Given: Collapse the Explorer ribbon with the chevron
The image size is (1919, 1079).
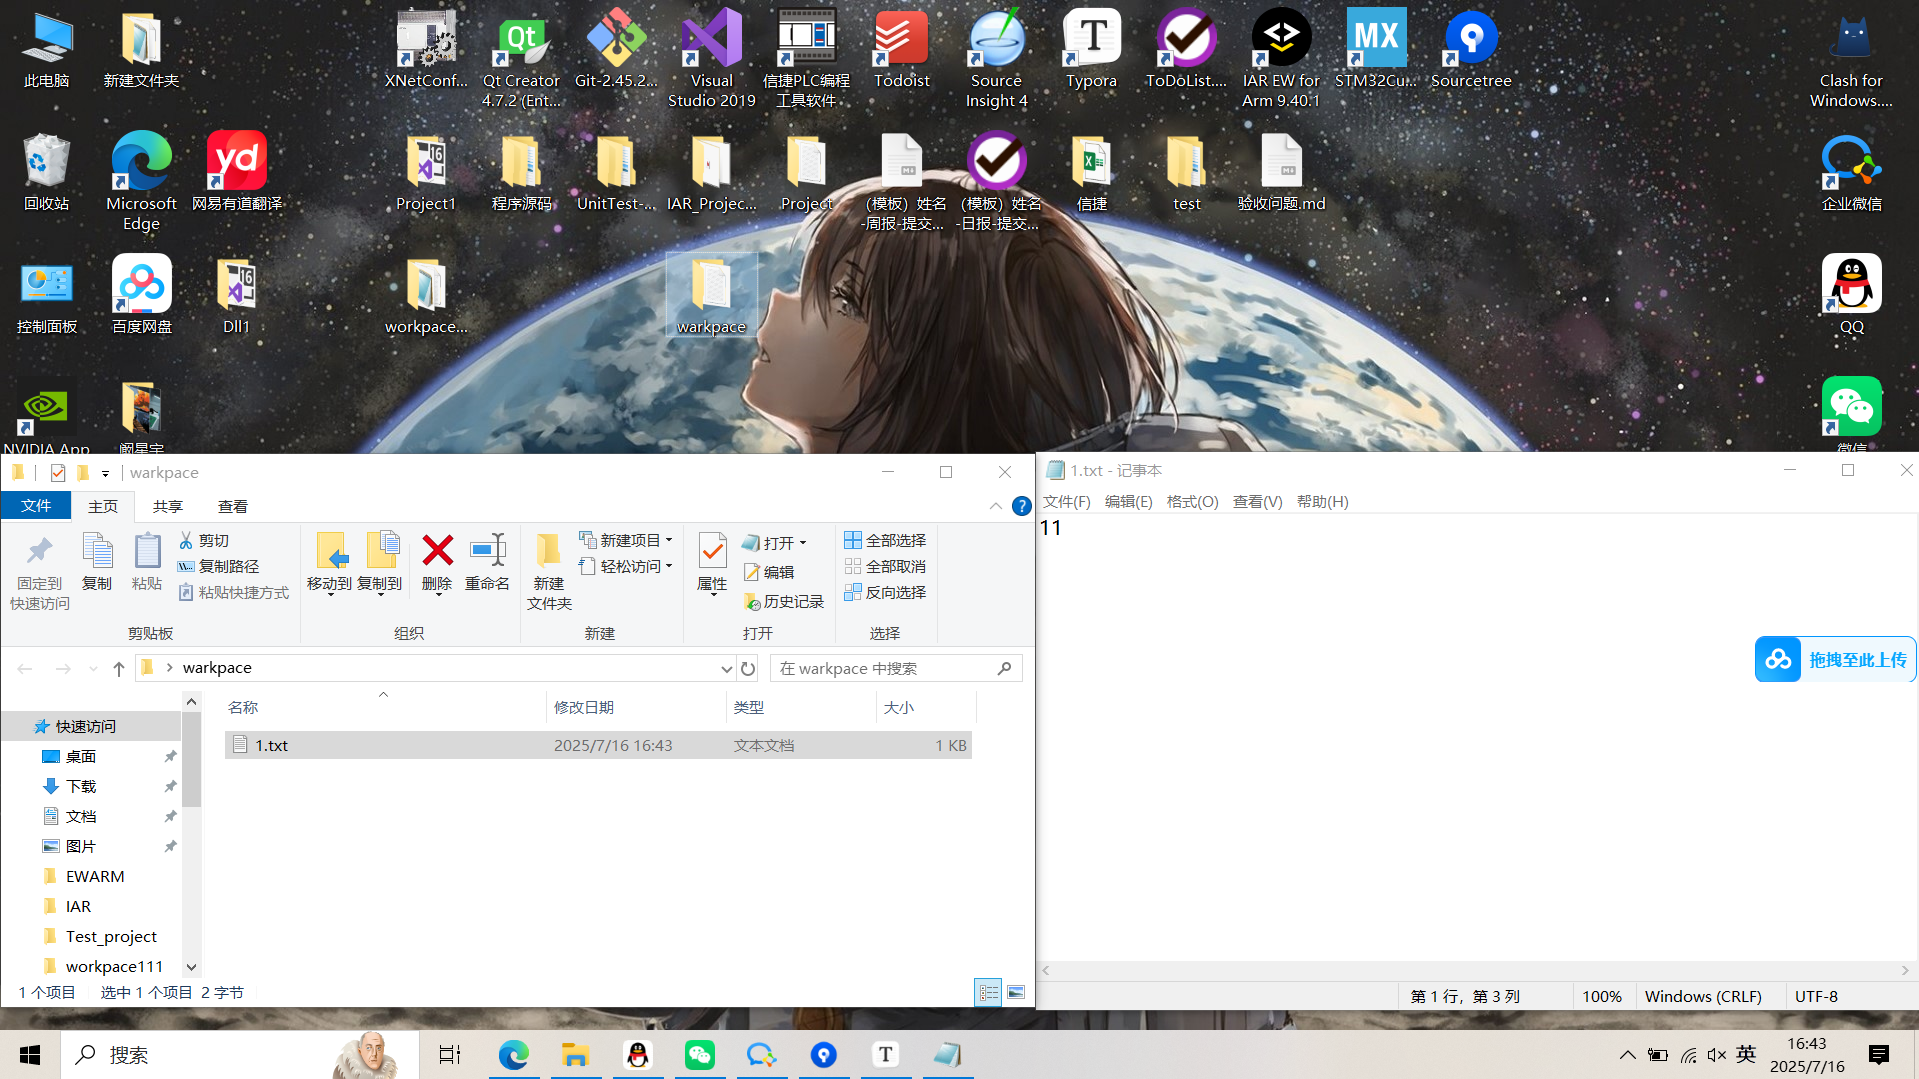Looking at the screenshot, I should tap(996, 506).
